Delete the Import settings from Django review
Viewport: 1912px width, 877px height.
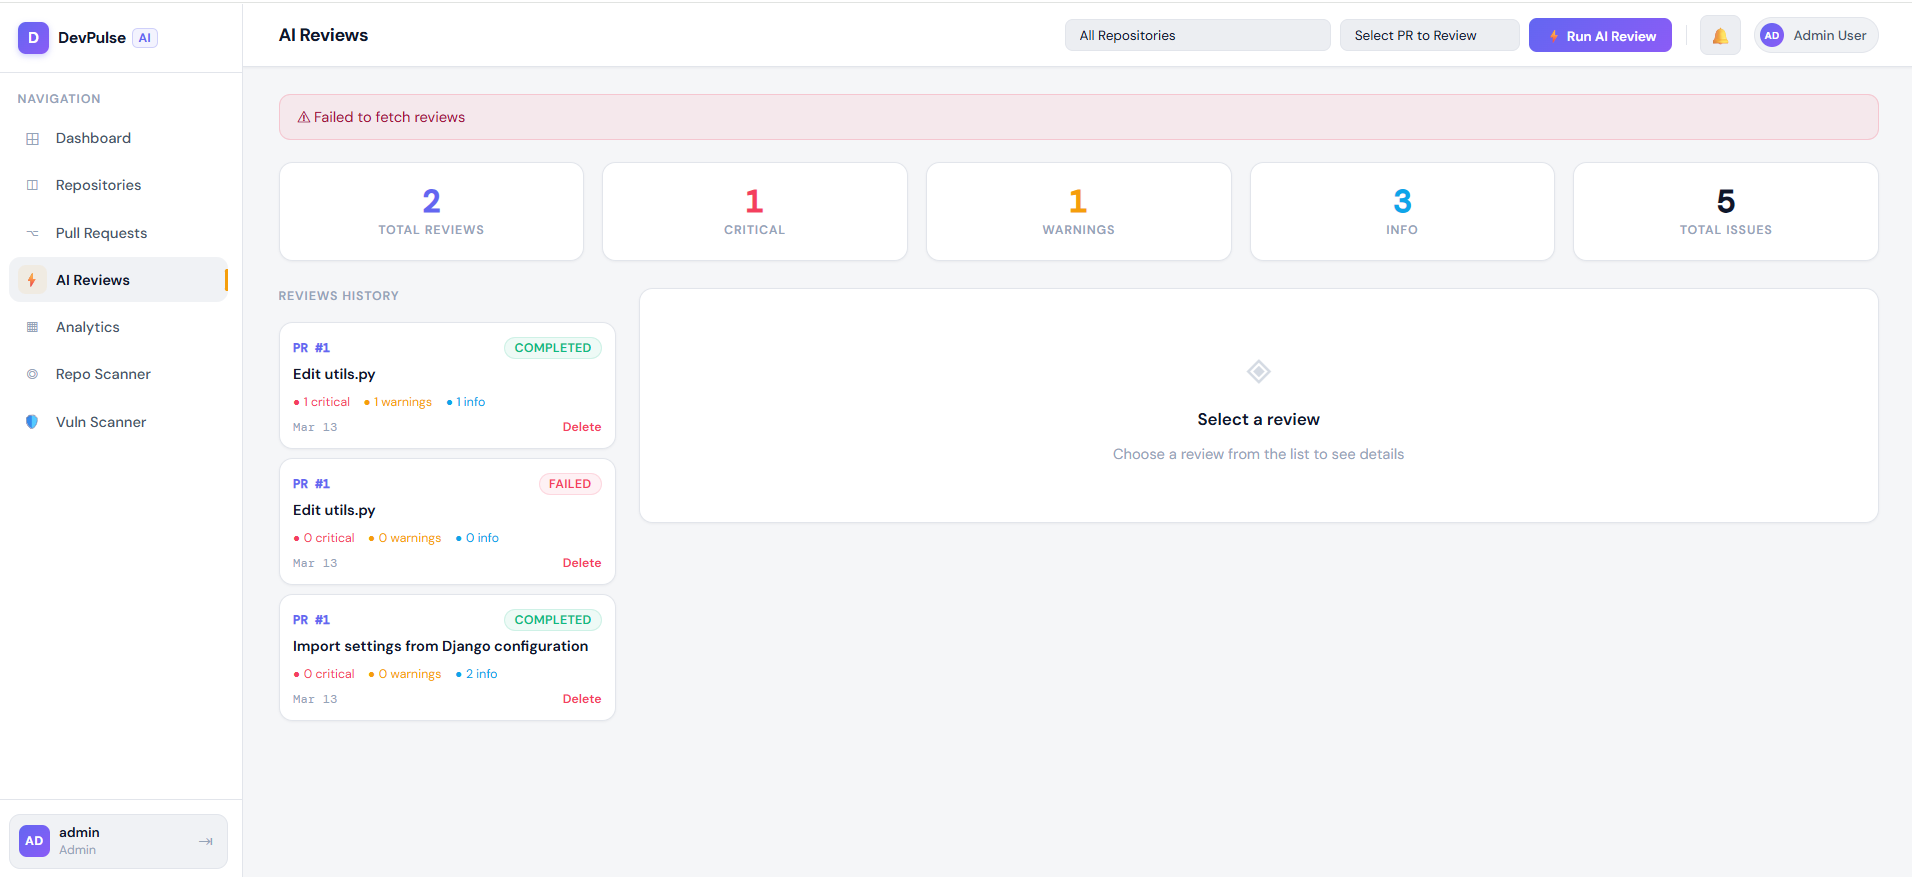582,699
